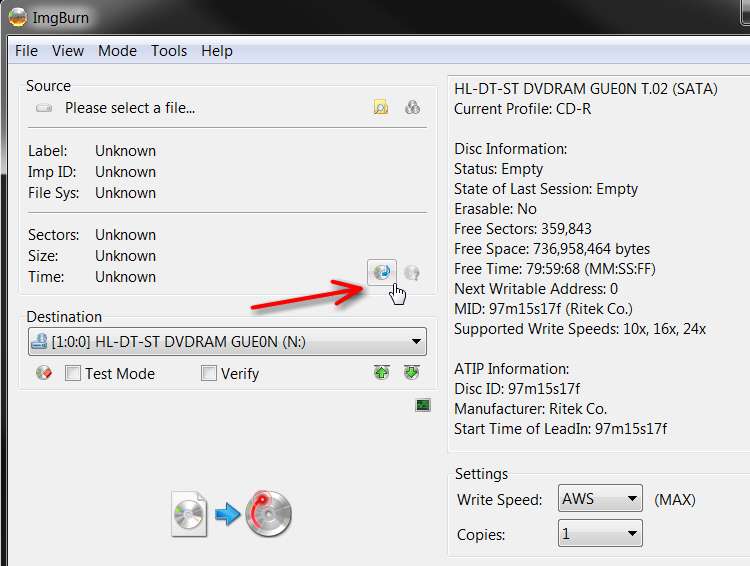Click the HL-DT-ST DVDRAM GUE0N T.02 (SATA) line
This screenshot has height=566, width=750.
coord(585,89)
